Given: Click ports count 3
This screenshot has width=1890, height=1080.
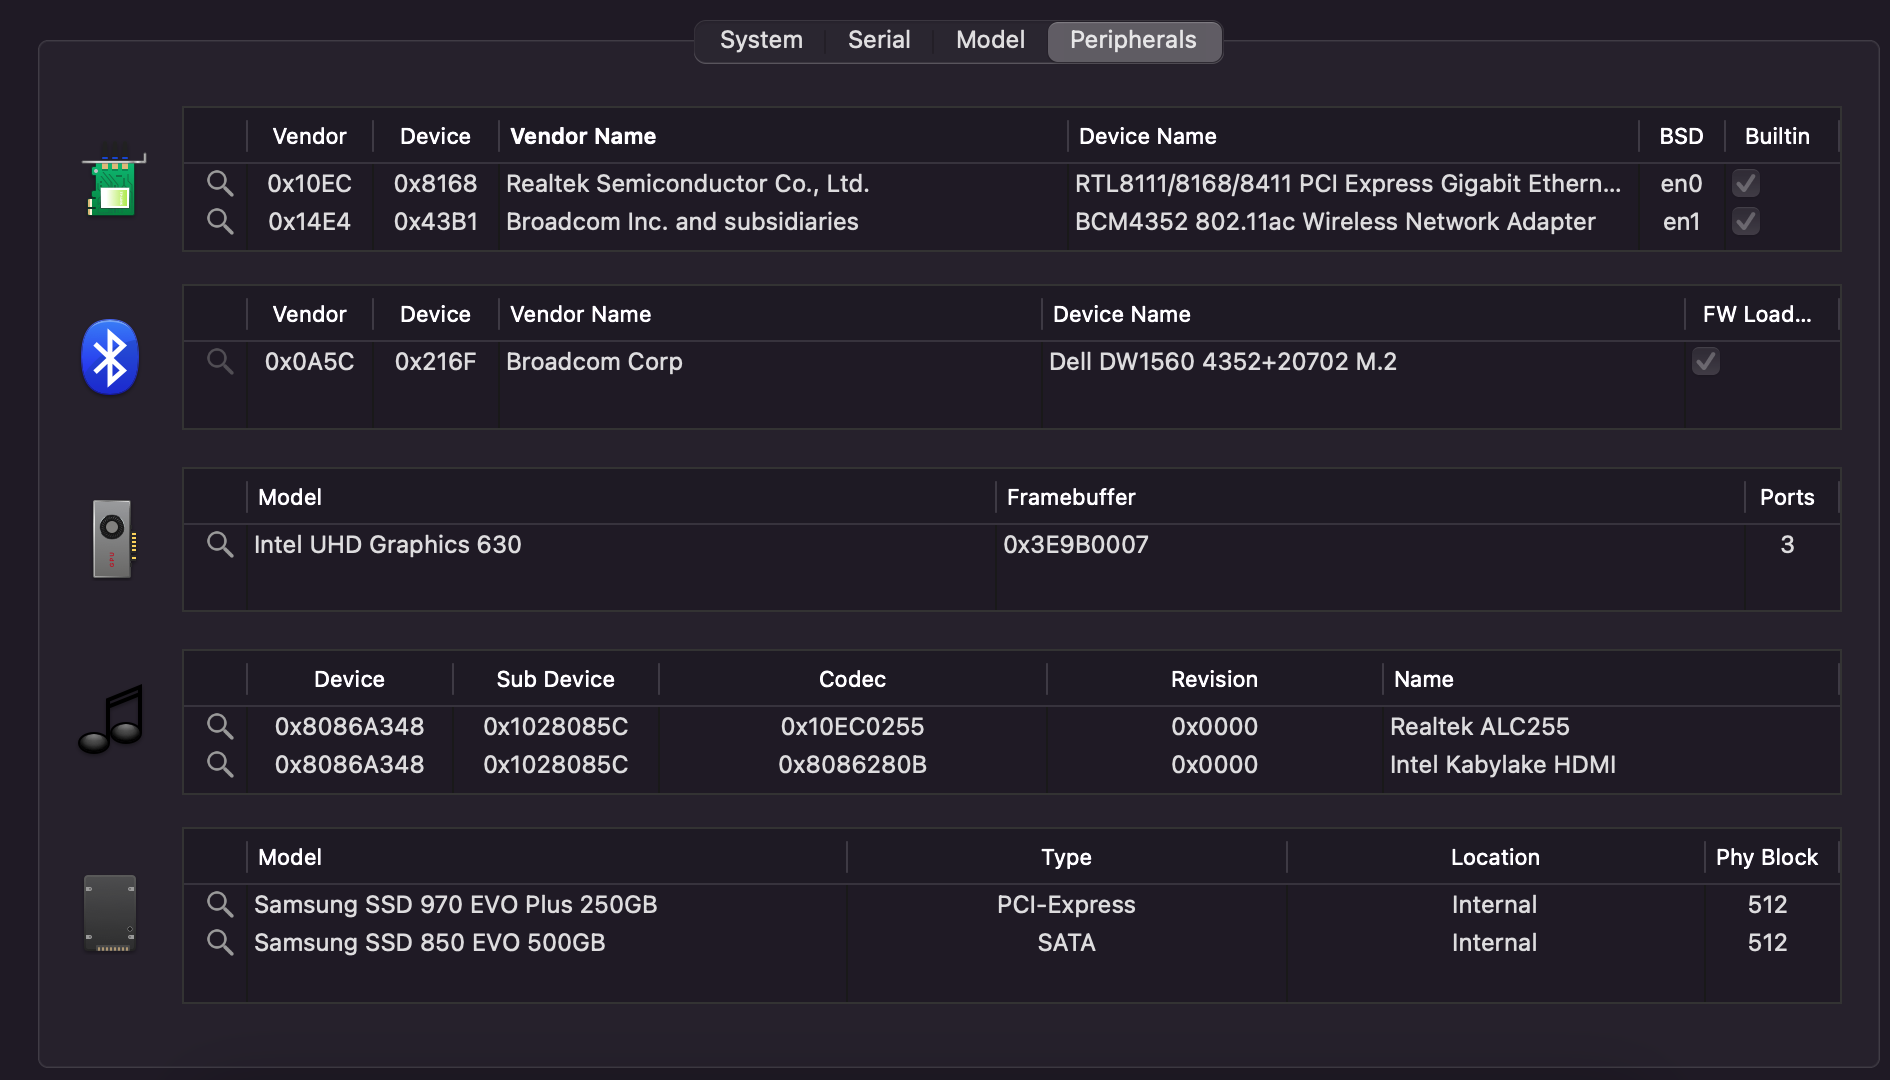Looking at the screenshot, I should tap(1787, 544).
